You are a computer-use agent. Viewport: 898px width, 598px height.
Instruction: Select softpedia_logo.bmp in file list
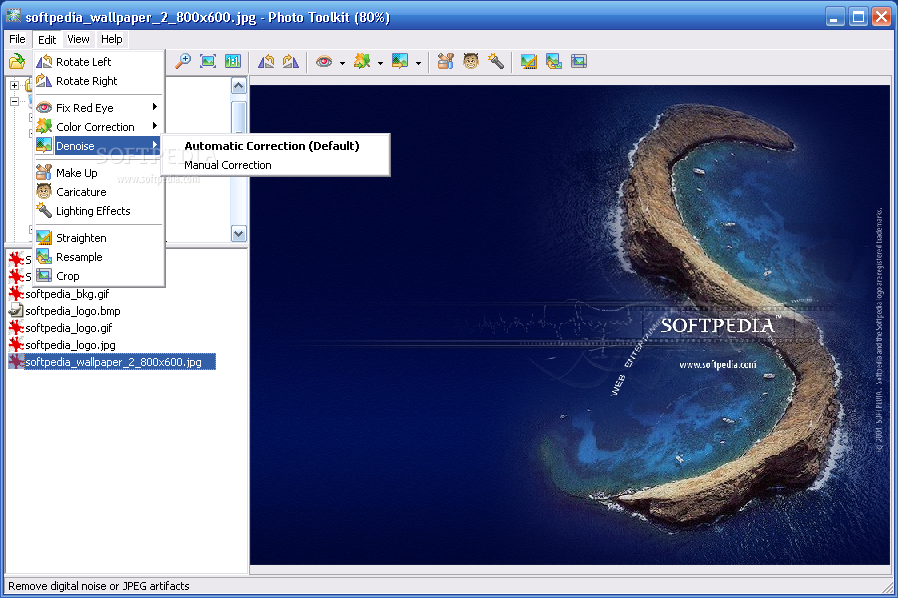tap(73, 311)
